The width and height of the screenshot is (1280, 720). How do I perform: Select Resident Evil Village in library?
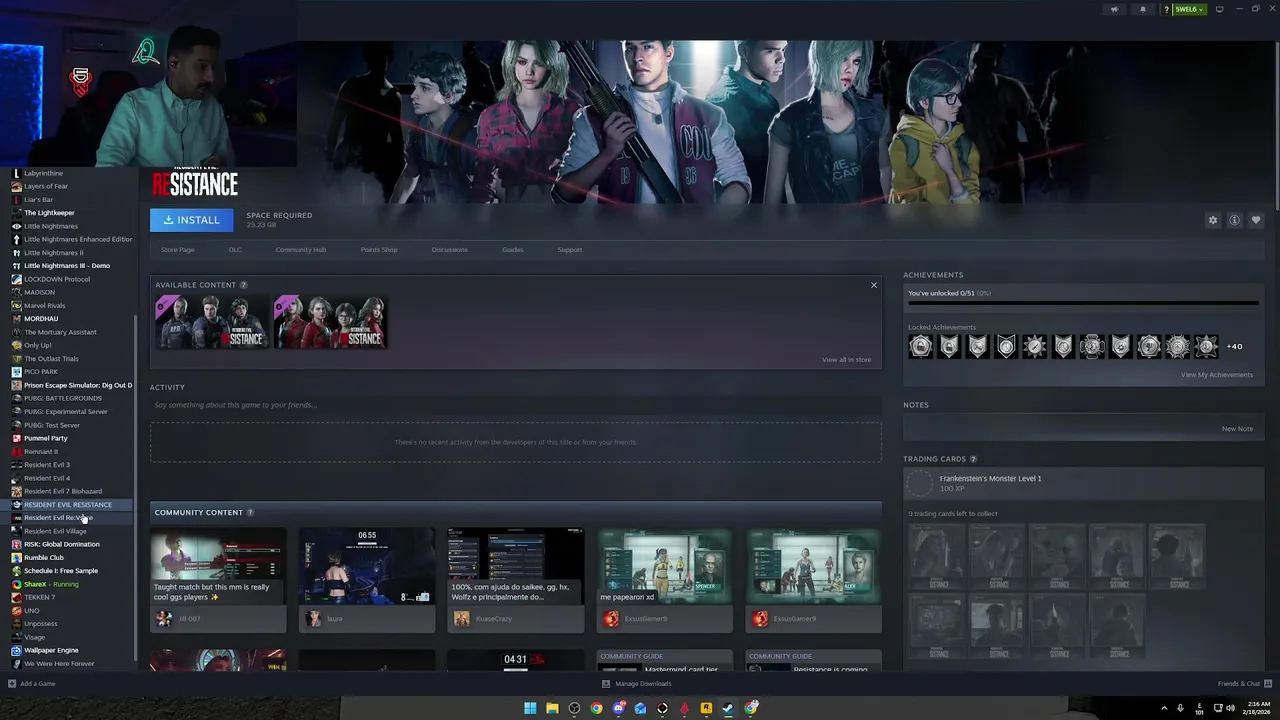(55, 531)
